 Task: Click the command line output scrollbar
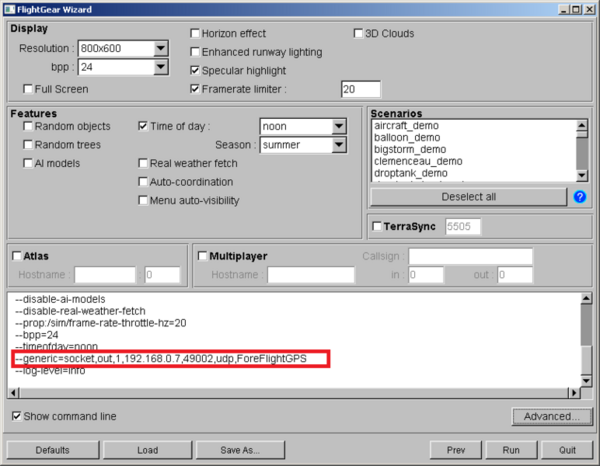coord(585,340)
